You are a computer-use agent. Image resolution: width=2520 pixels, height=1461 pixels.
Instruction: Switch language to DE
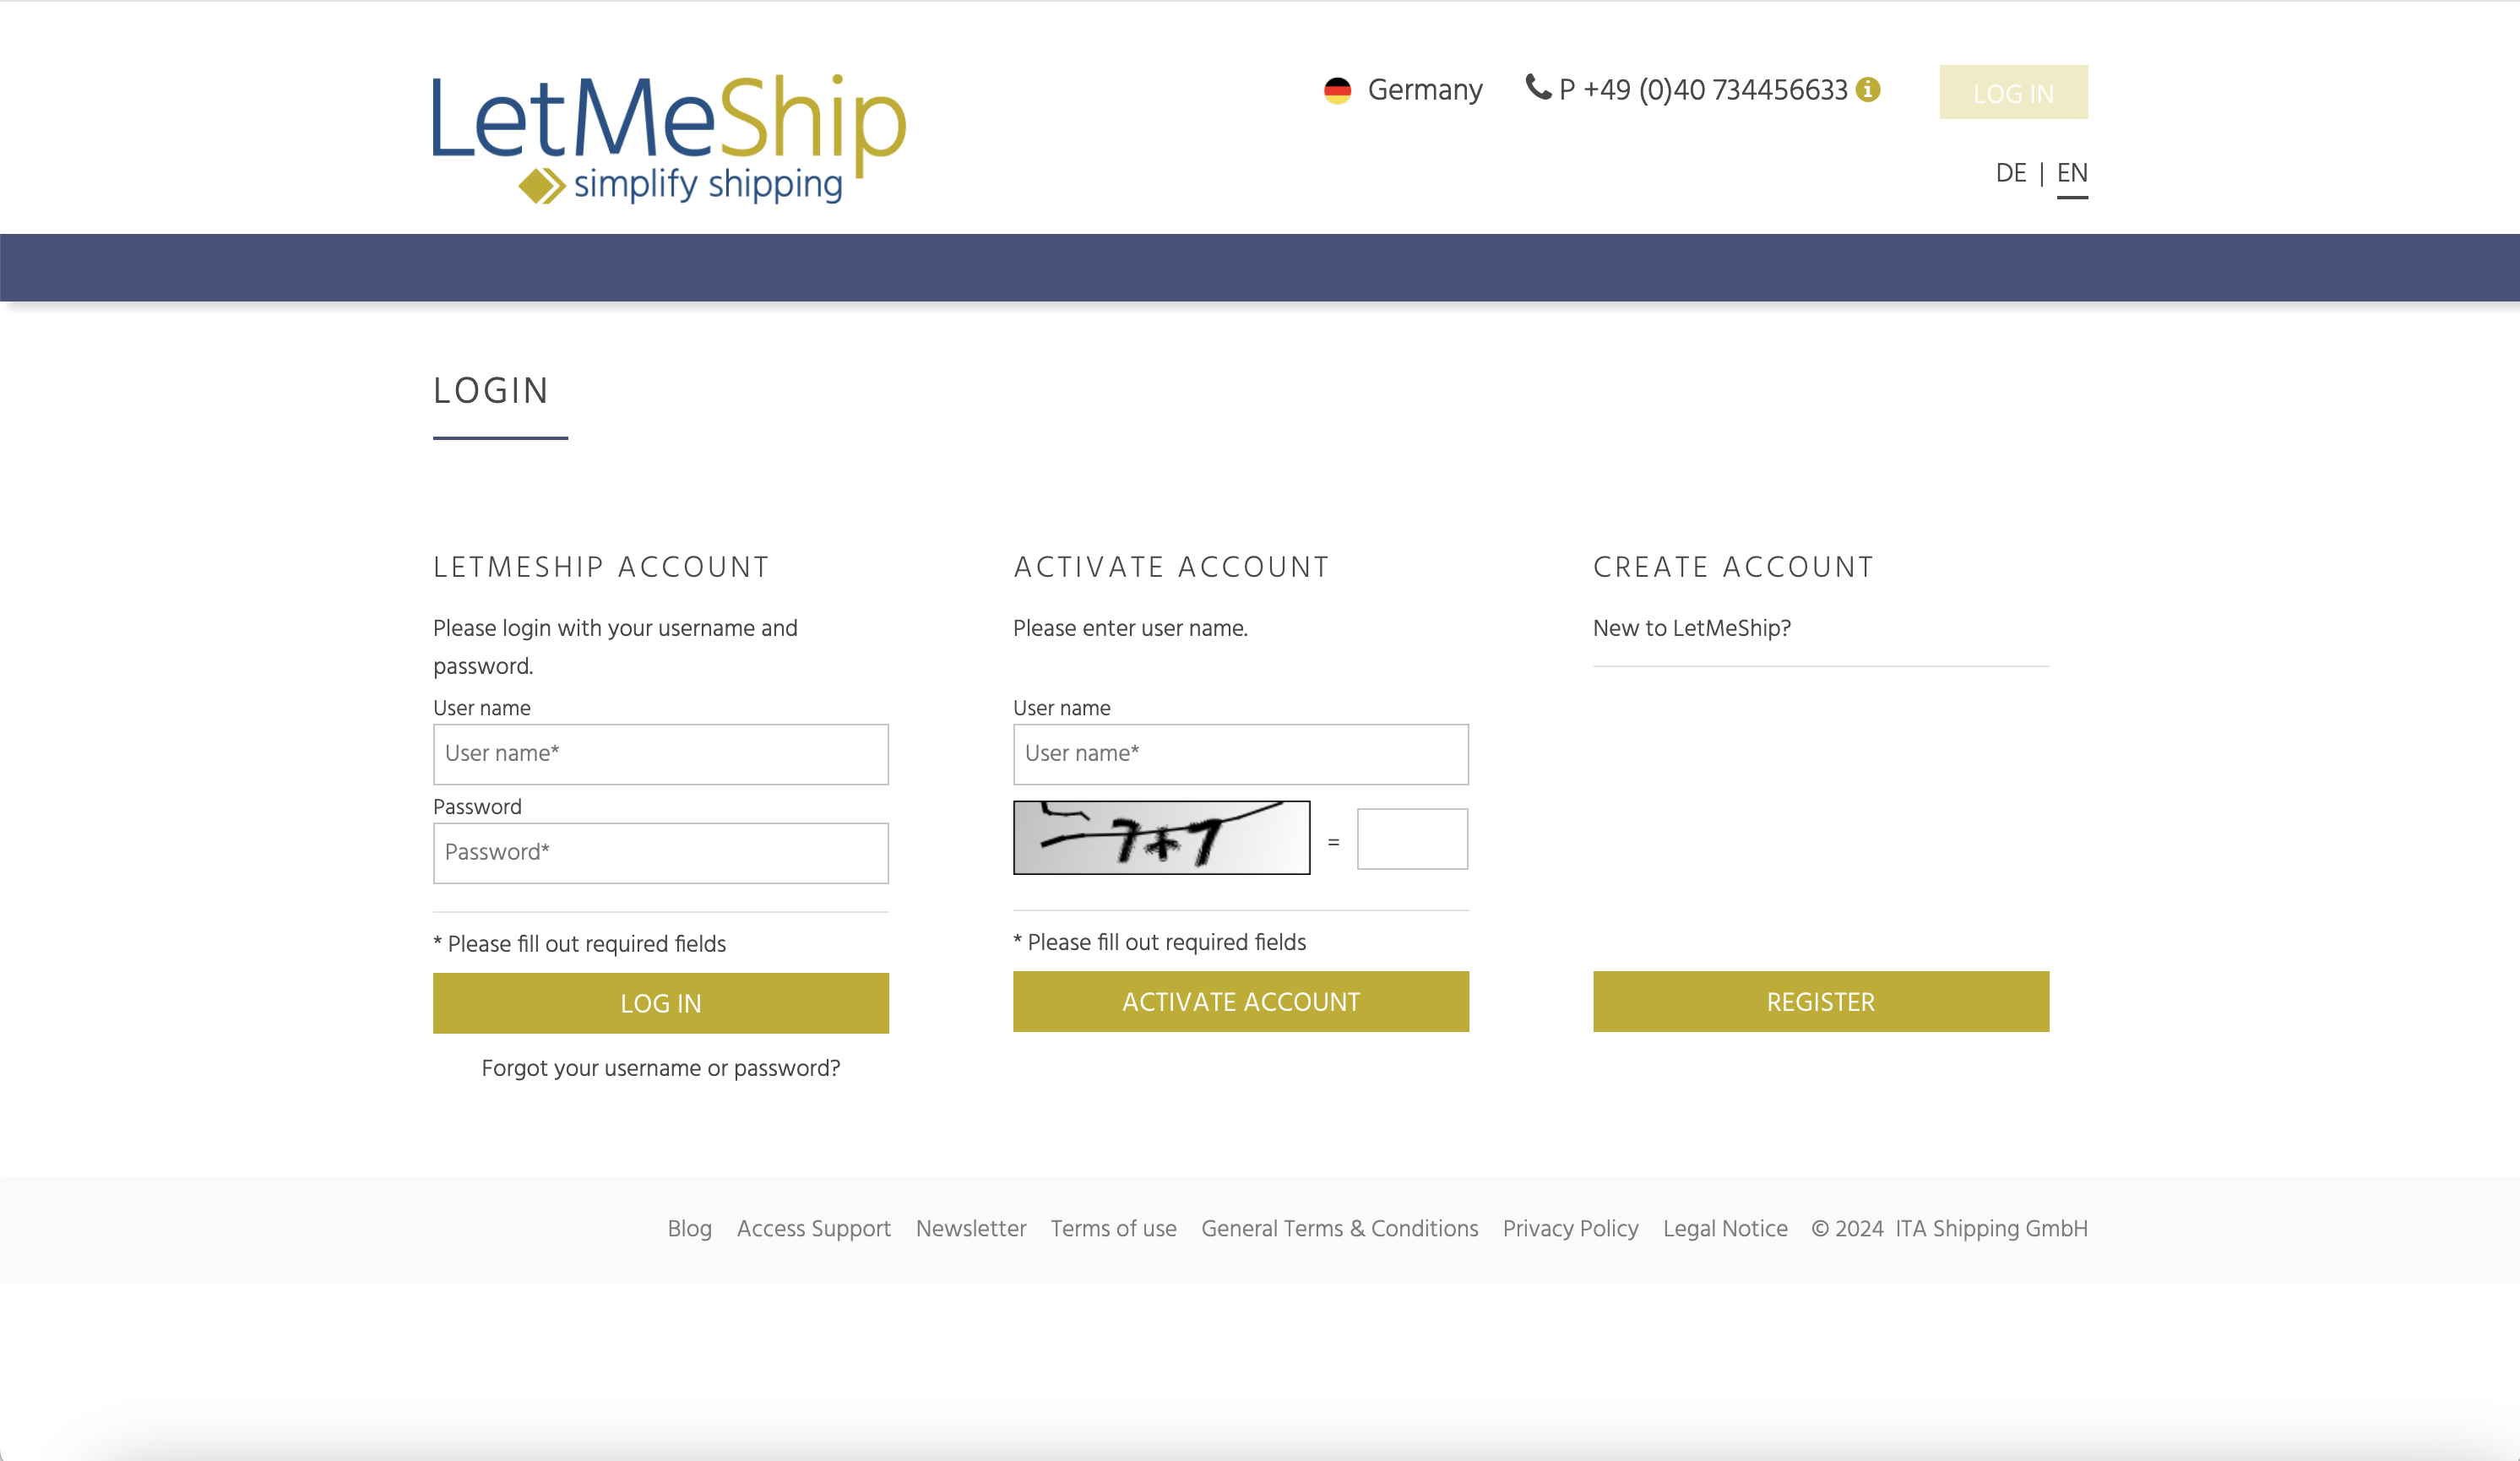coord(2010,174)
